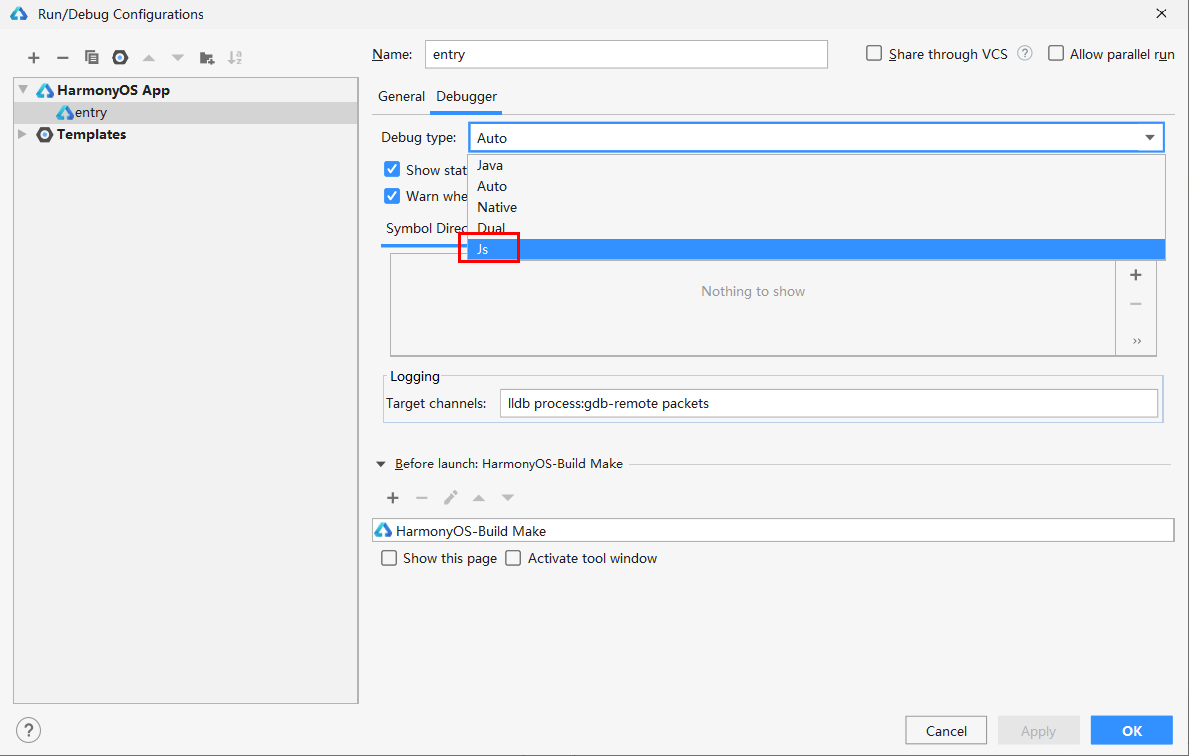Expand the Templates tree node
1189x756 pixels.
click(x=23, y=134)
